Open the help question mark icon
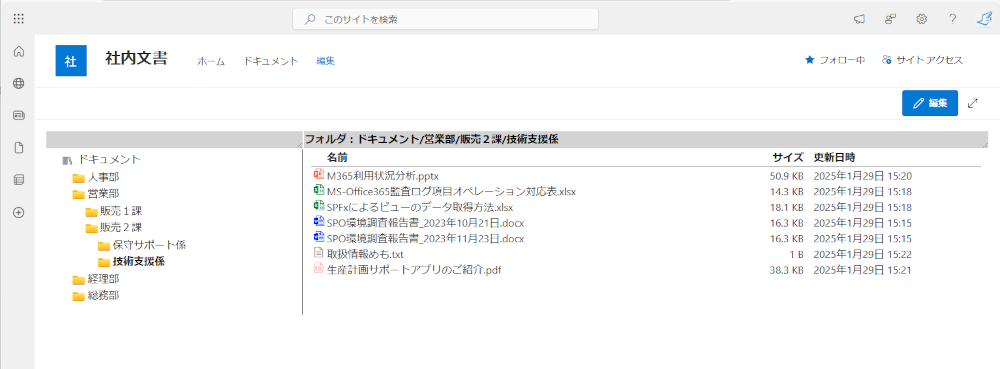The image size is (1000, 369). point(953,19)
